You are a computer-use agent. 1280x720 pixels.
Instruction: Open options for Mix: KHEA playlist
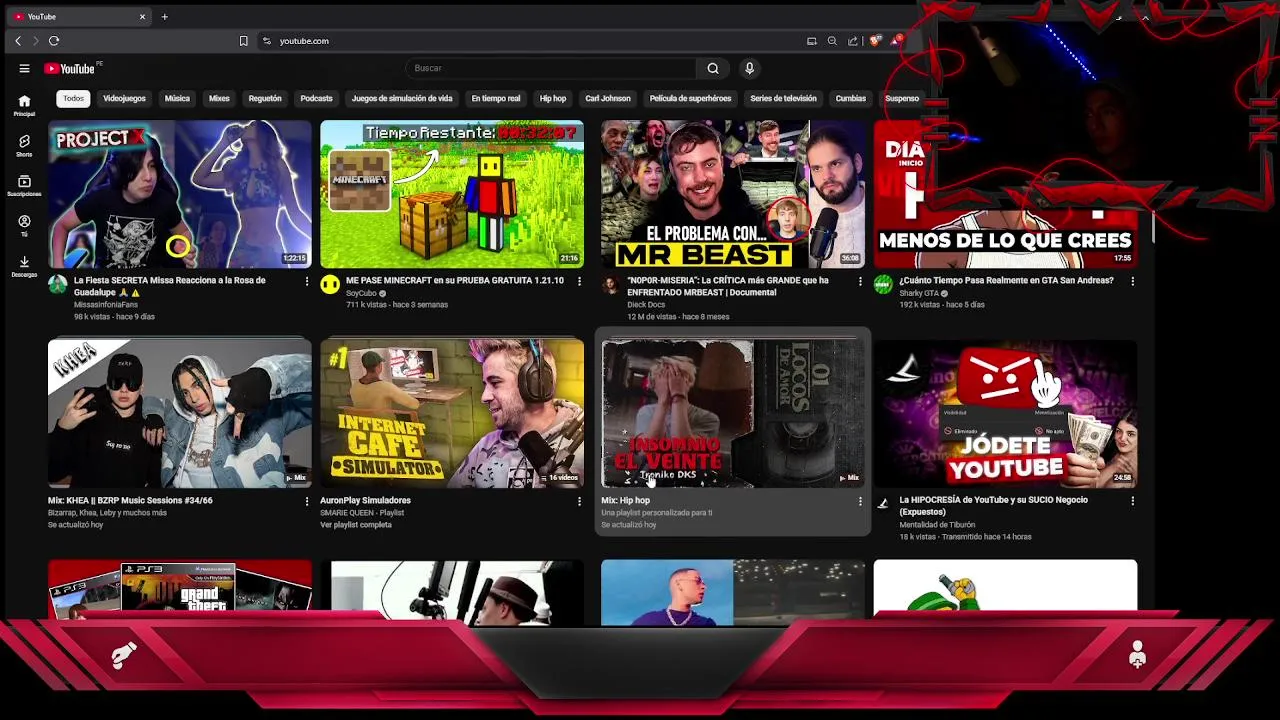point(307,501)
